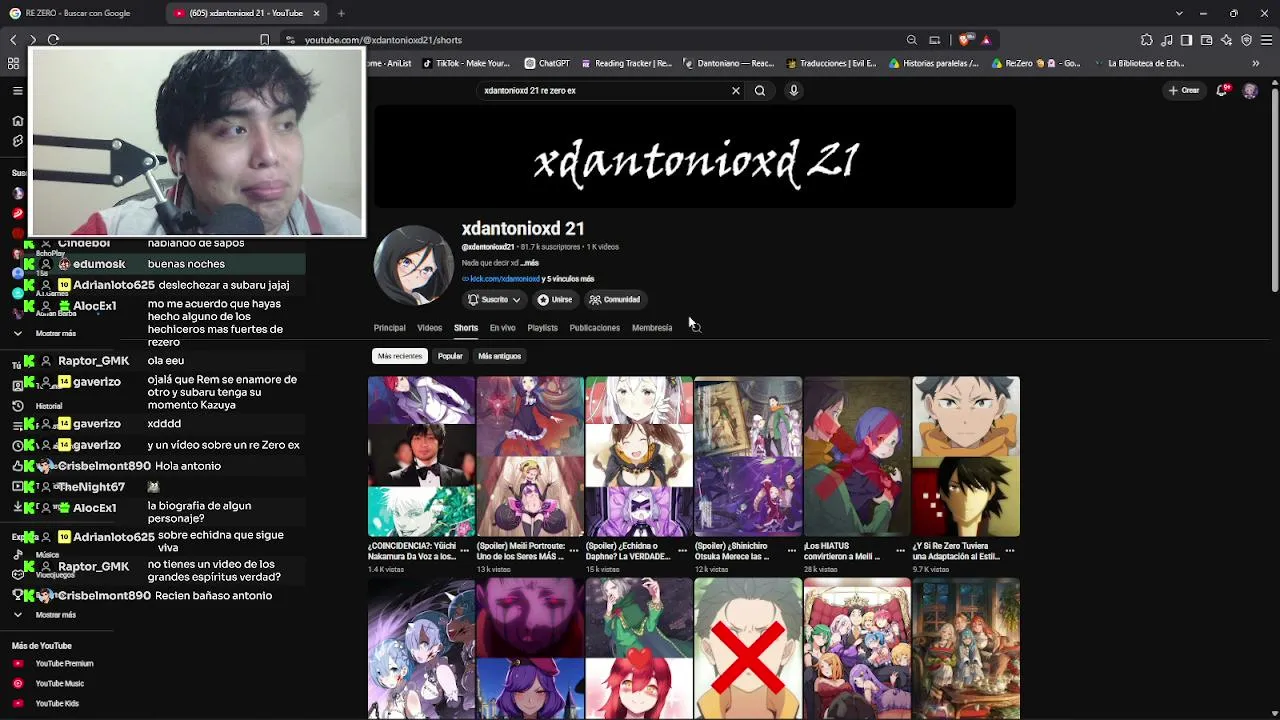Image resolution: width=1280 pixels, height=720 pixels.
Task: Click the Unirse membership button
Action: 555,299
